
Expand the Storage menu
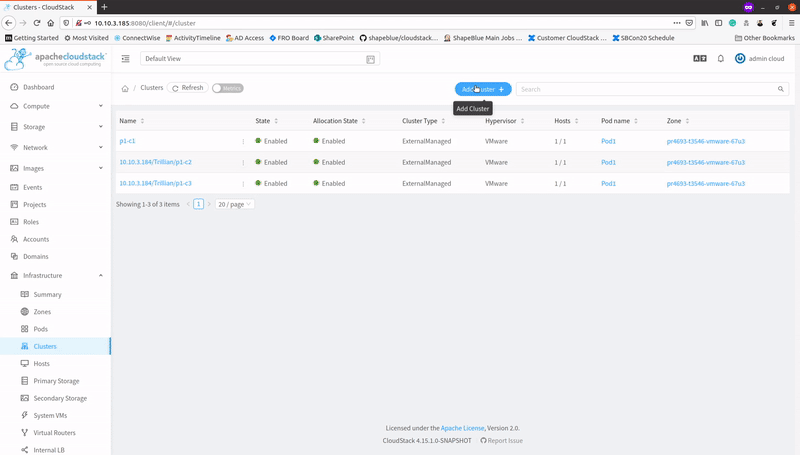55,127
